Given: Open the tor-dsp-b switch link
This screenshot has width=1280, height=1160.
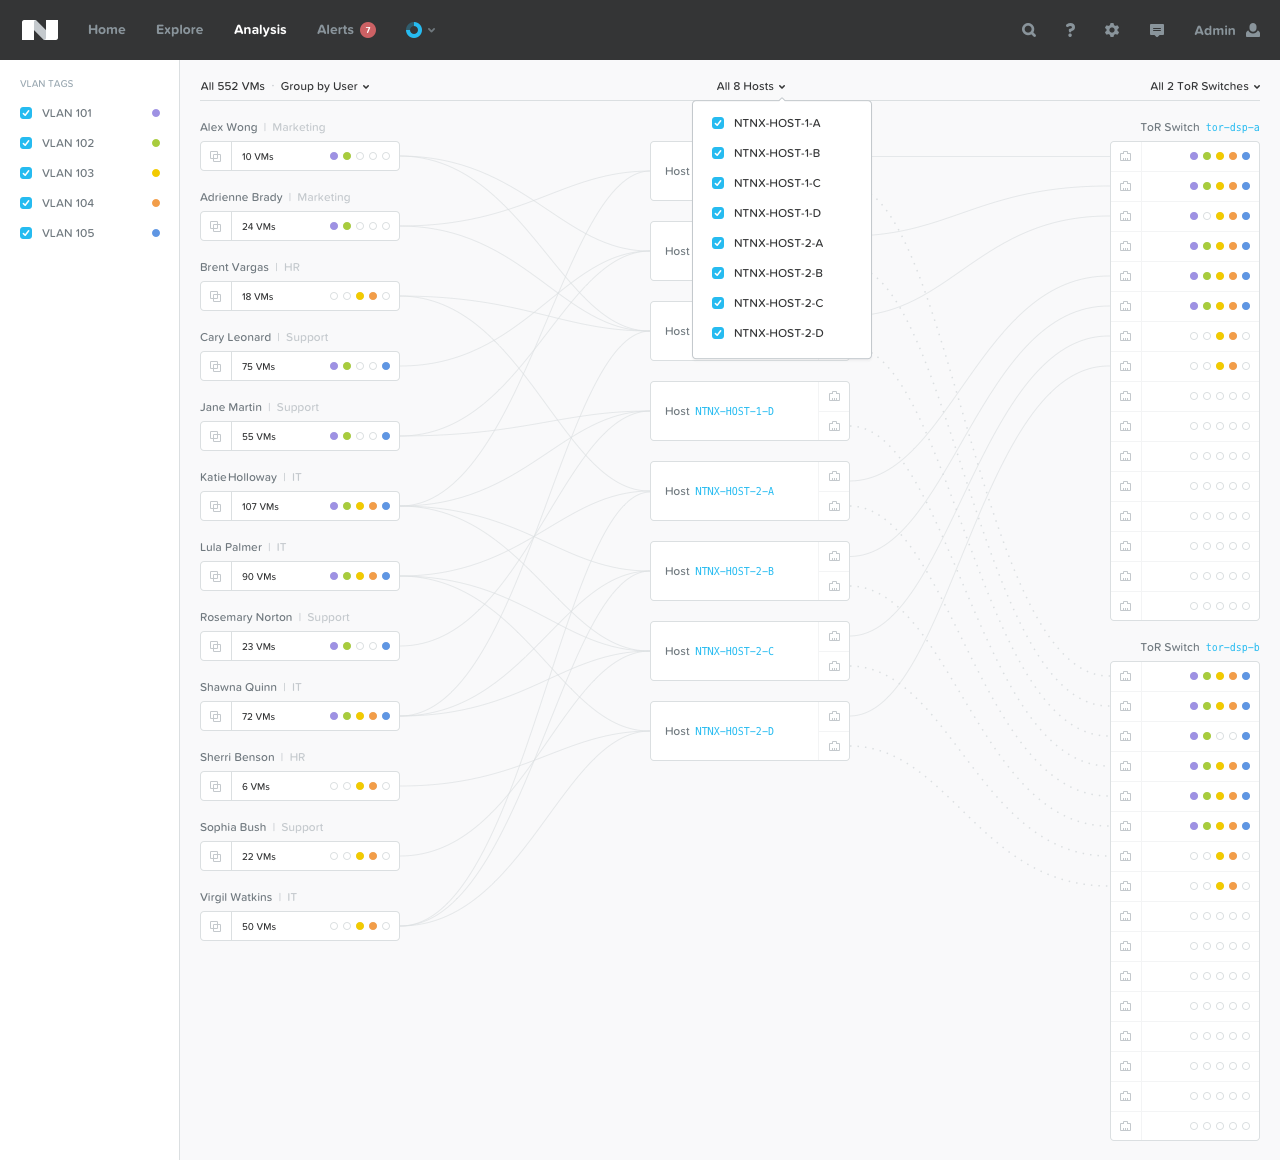Looking at the screenshot, I should 1232,647.
